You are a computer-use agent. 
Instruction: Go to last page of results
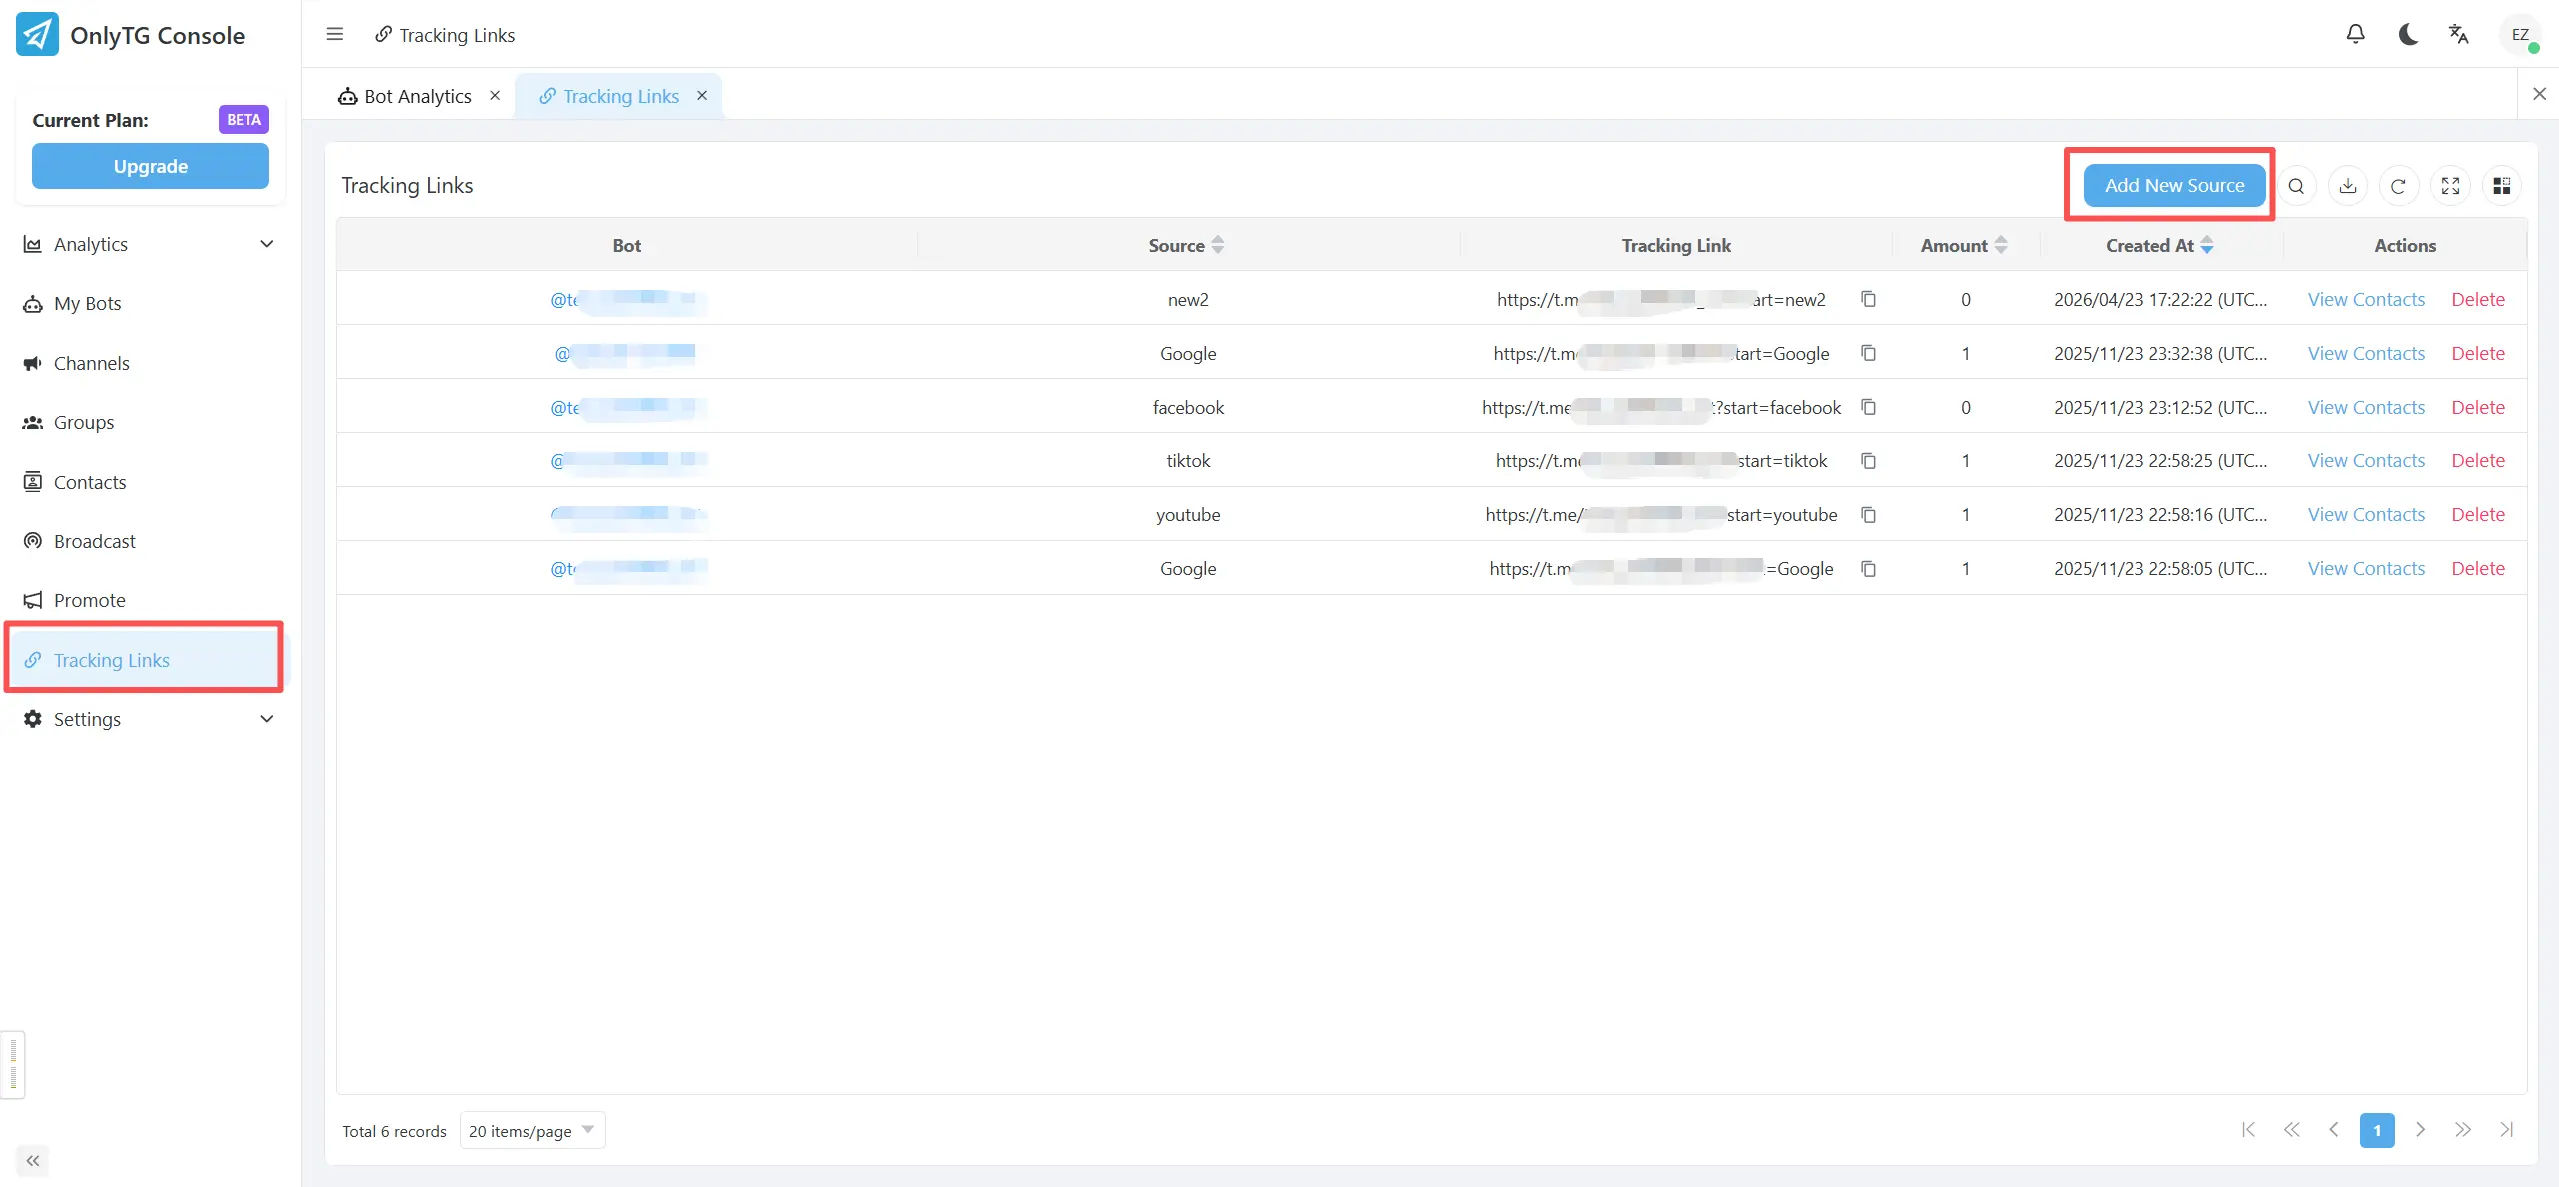coord(2506,1130)
